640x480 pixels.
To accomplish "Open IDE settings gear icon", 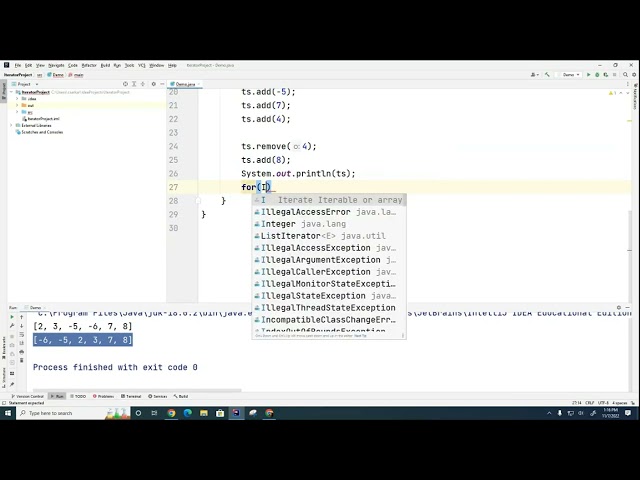I will point(633,74).
